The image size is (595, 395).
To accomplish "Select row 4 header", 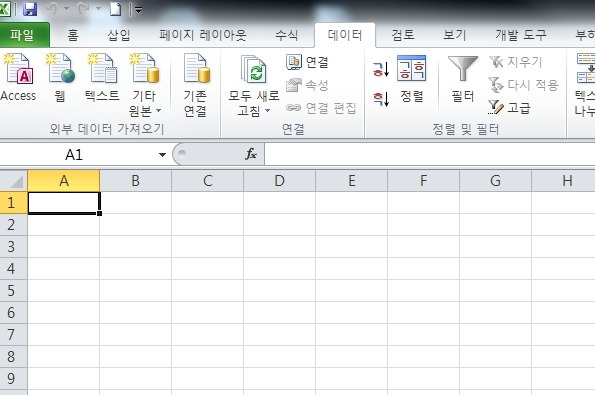I will coord(14,269).
